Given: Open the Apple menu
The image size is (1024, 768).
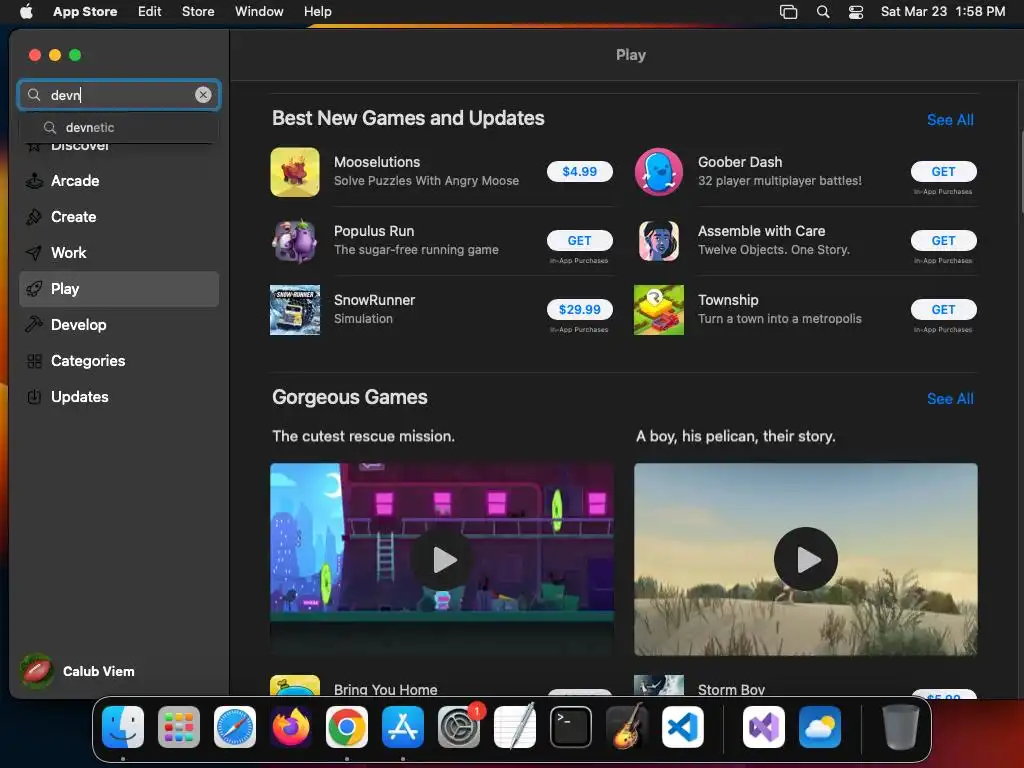Looking at the screenshot, I should pyautogui.click(x=26, y=11).
